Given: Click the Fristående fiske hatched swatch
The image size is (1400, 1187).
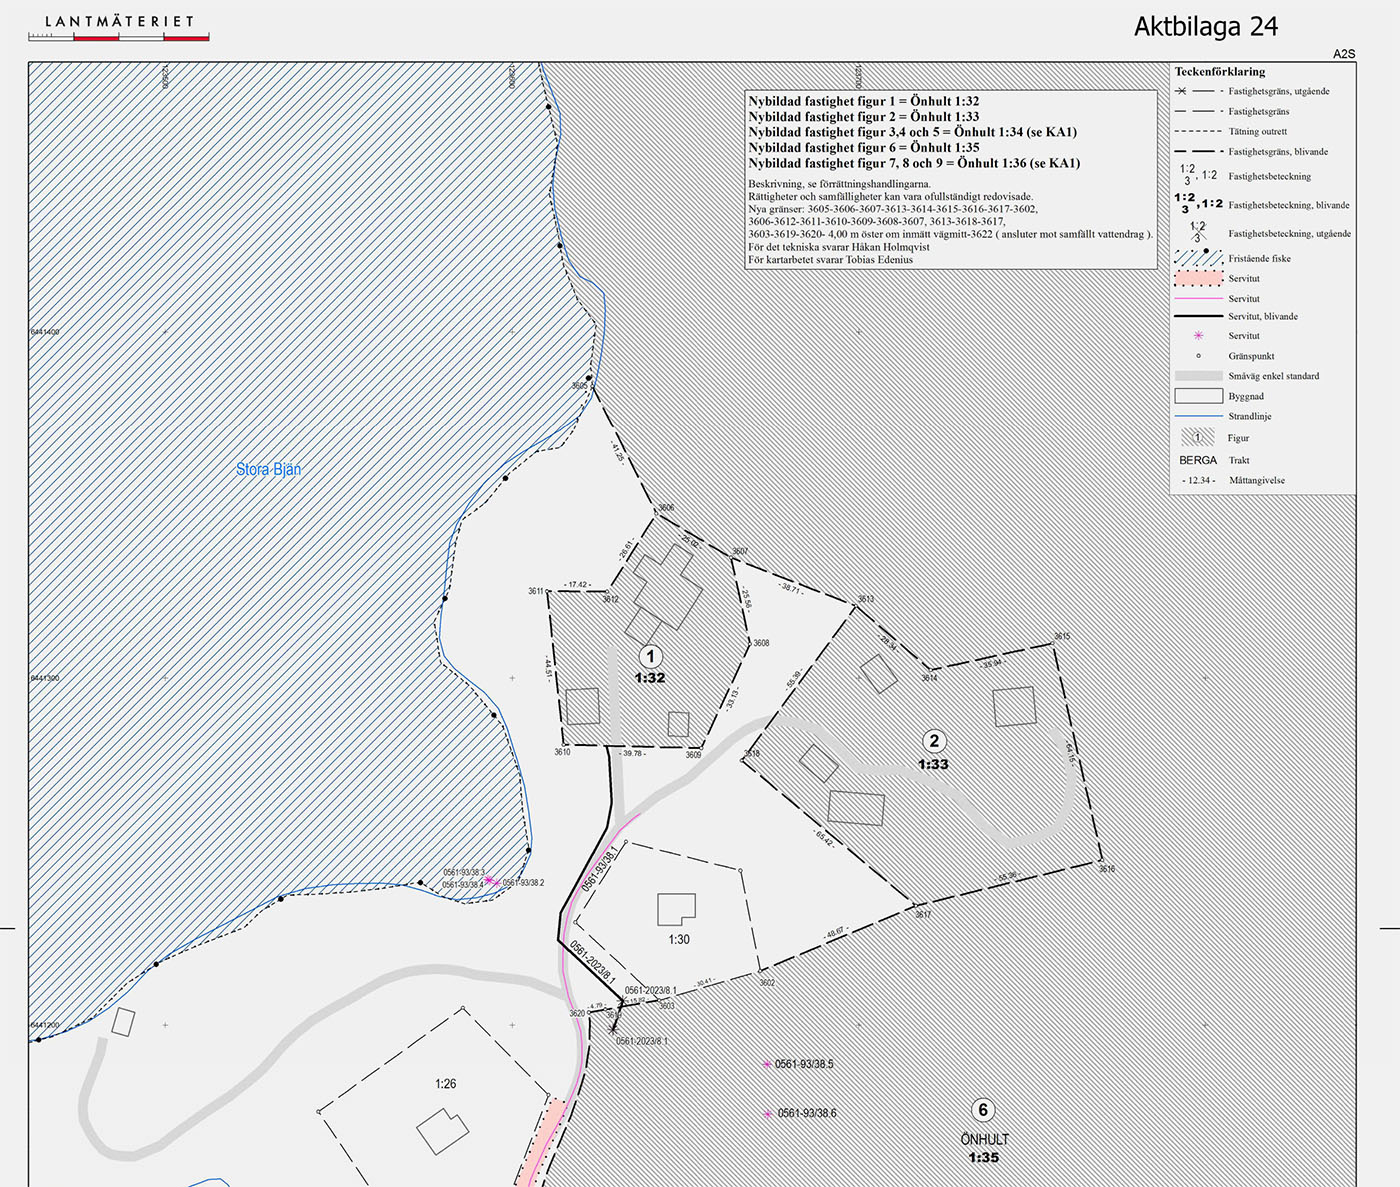Looking at the screenshot, I should (x=1198, y=258).
